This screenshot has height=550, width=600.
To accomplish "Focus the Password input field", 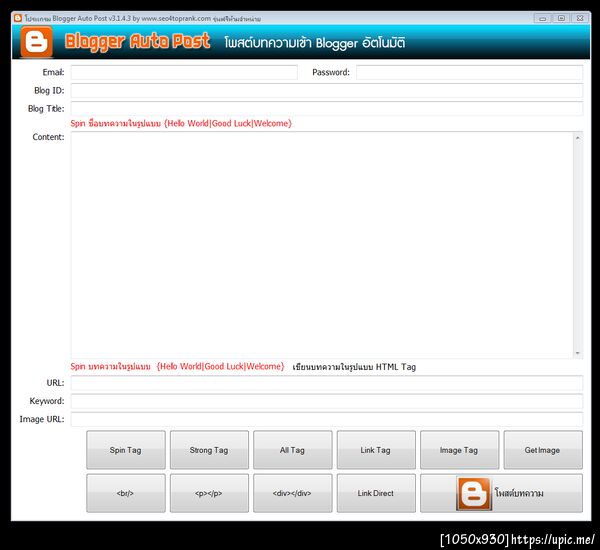I will point(469,72).
